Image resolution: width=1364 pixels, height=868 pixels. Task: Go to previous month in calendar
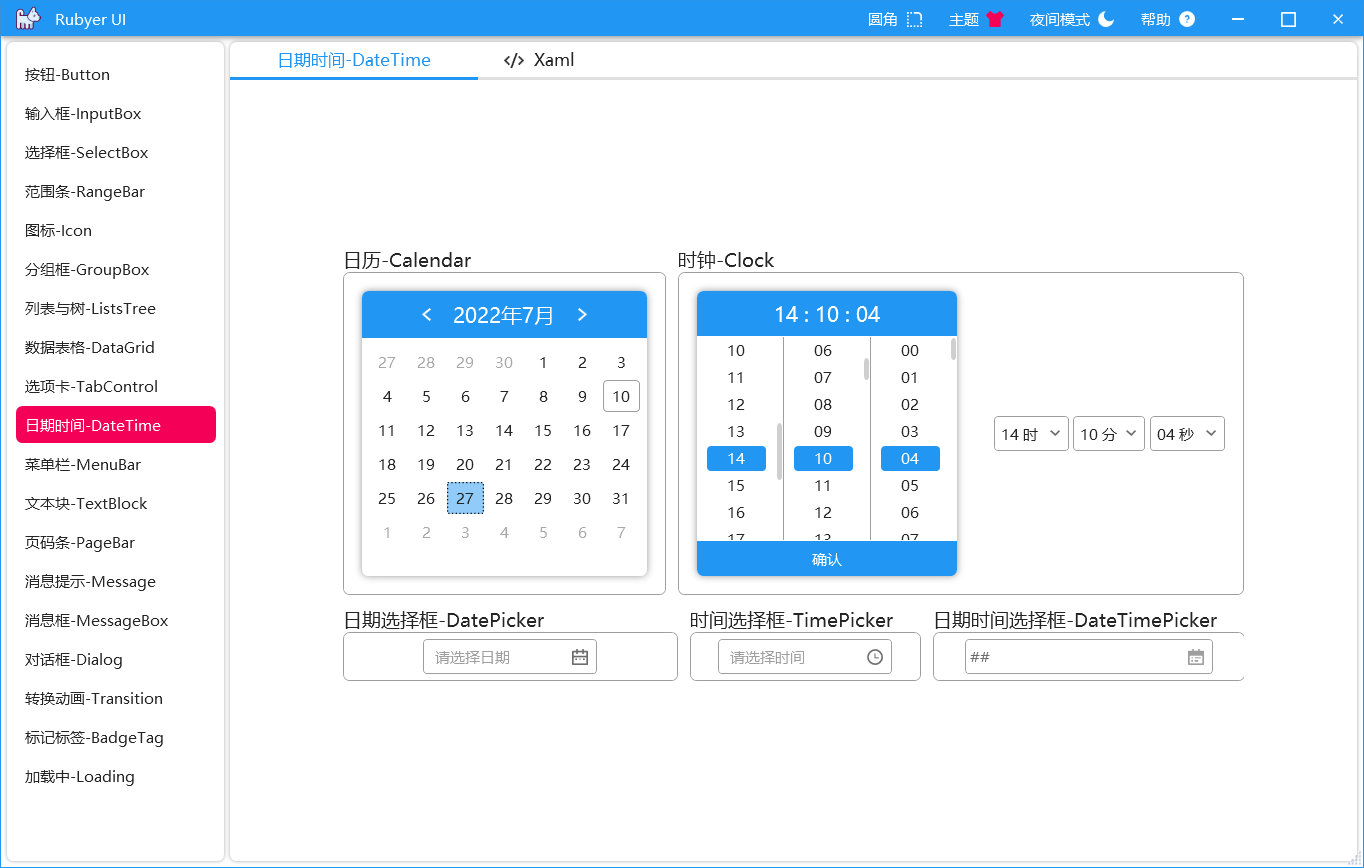coord(427,315)
